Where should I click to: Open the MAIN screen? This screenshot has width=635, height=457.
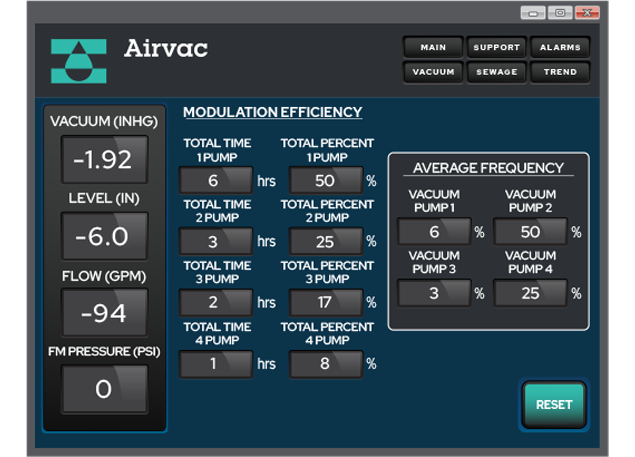[432, 47]
